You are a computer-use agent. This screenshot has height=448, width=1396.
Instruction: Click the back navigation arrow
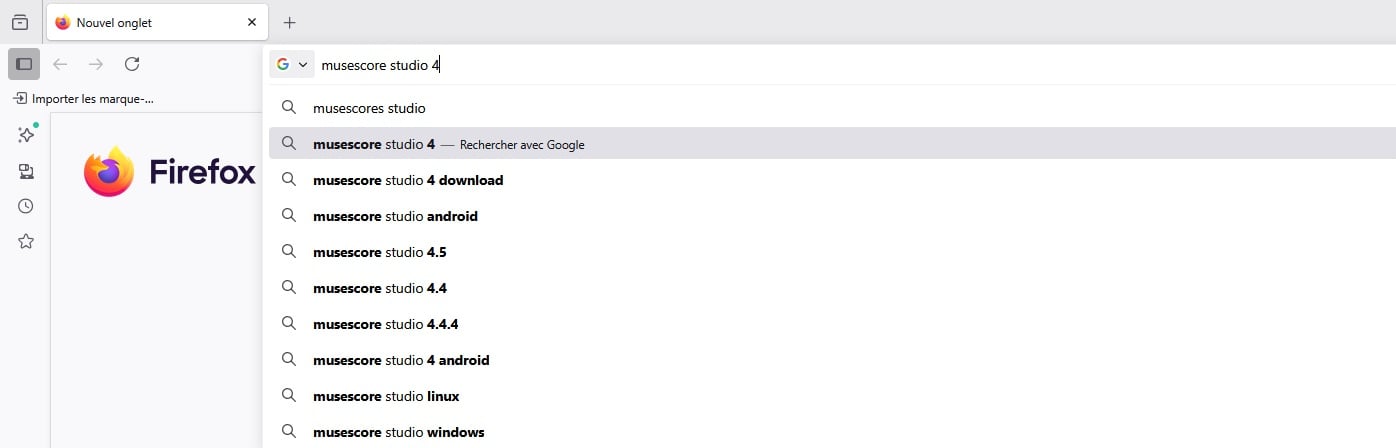pos(60,64)
